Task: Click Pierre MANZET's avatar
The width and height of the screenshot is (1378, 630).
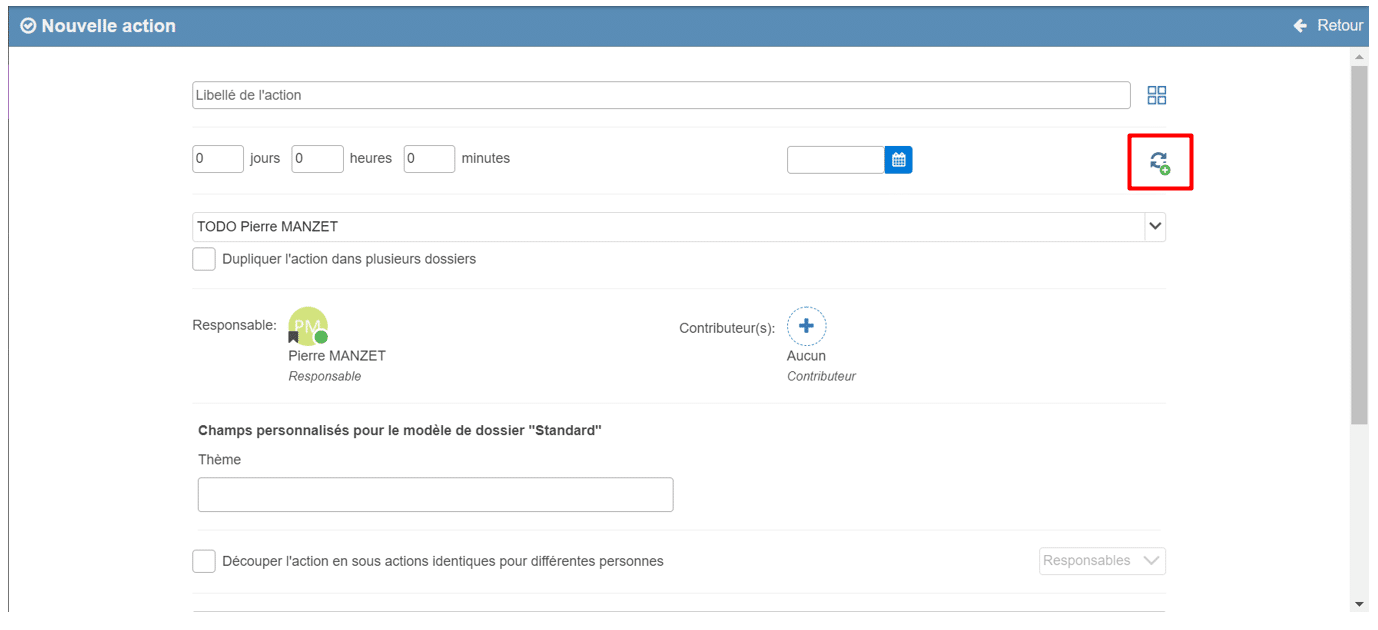Action: click(308, 324)
